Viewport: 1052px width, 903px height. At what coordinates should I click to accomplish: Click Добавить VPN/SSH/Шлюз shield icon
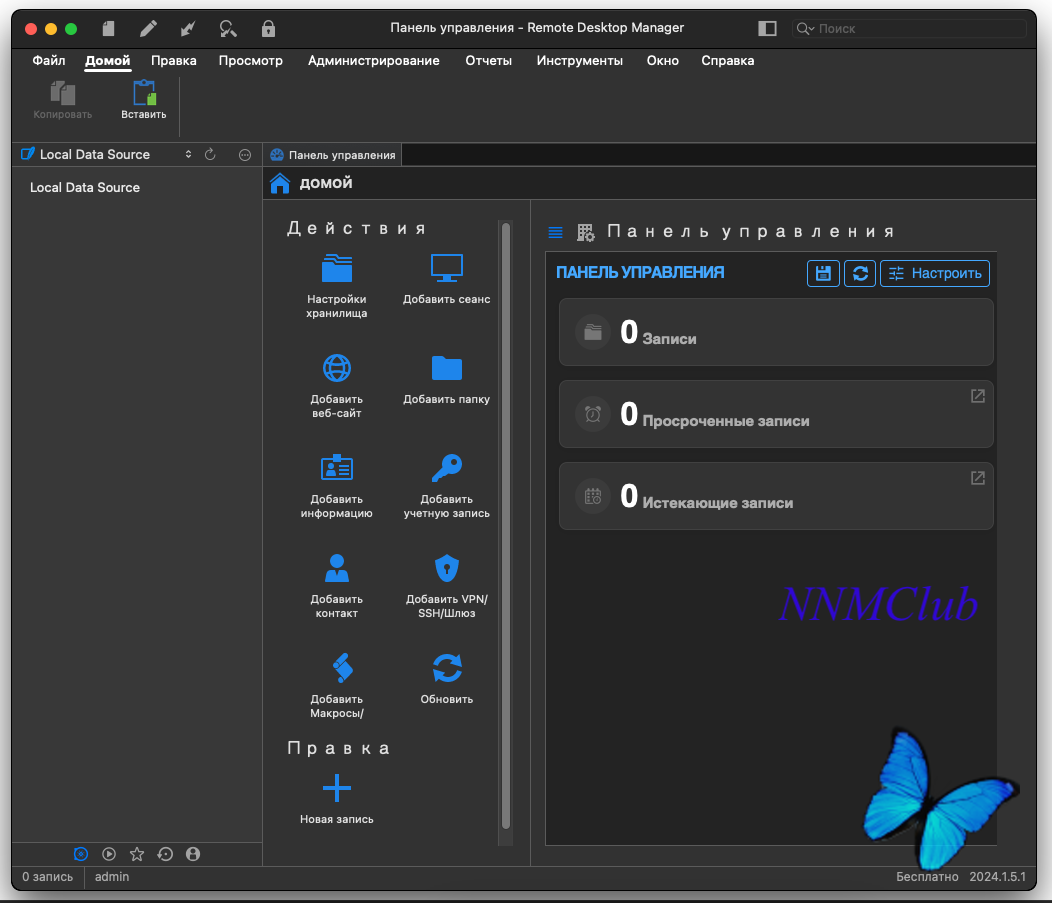[446, 568]
